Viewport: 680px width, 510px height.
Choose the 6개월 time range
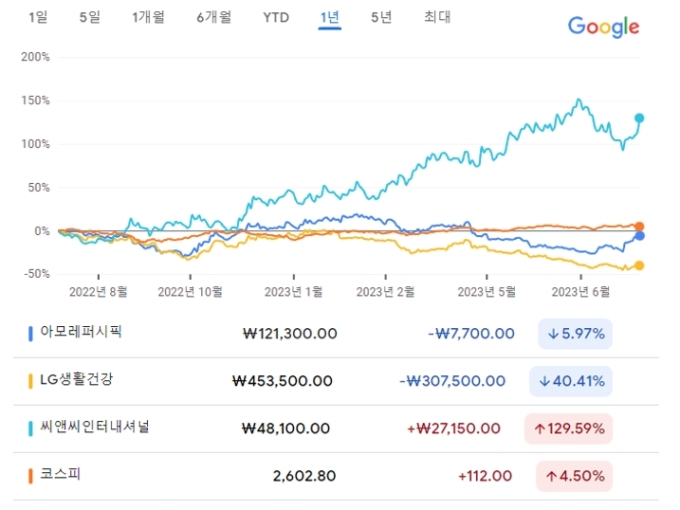pos(214,17)
